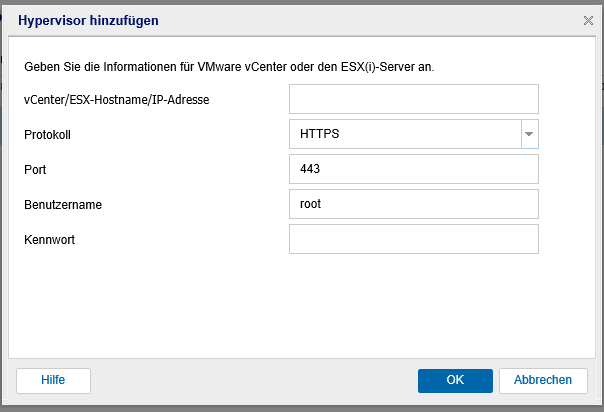Click the Benutzername label
The width and height of the screenshot is (604, 412).
pyautogui.click(x=63, y=204)
